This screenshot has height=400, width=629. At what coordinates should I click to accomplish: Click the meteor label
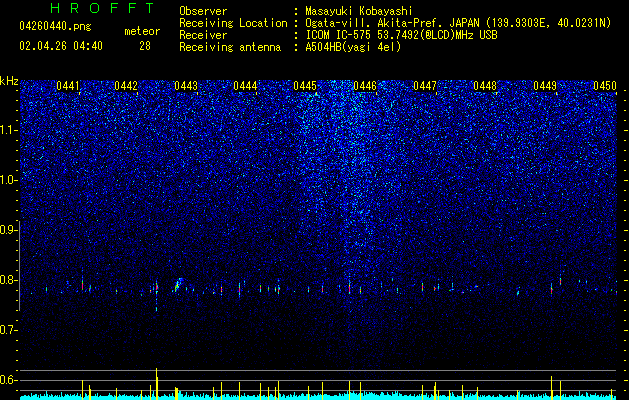click(x=142, y=31)
